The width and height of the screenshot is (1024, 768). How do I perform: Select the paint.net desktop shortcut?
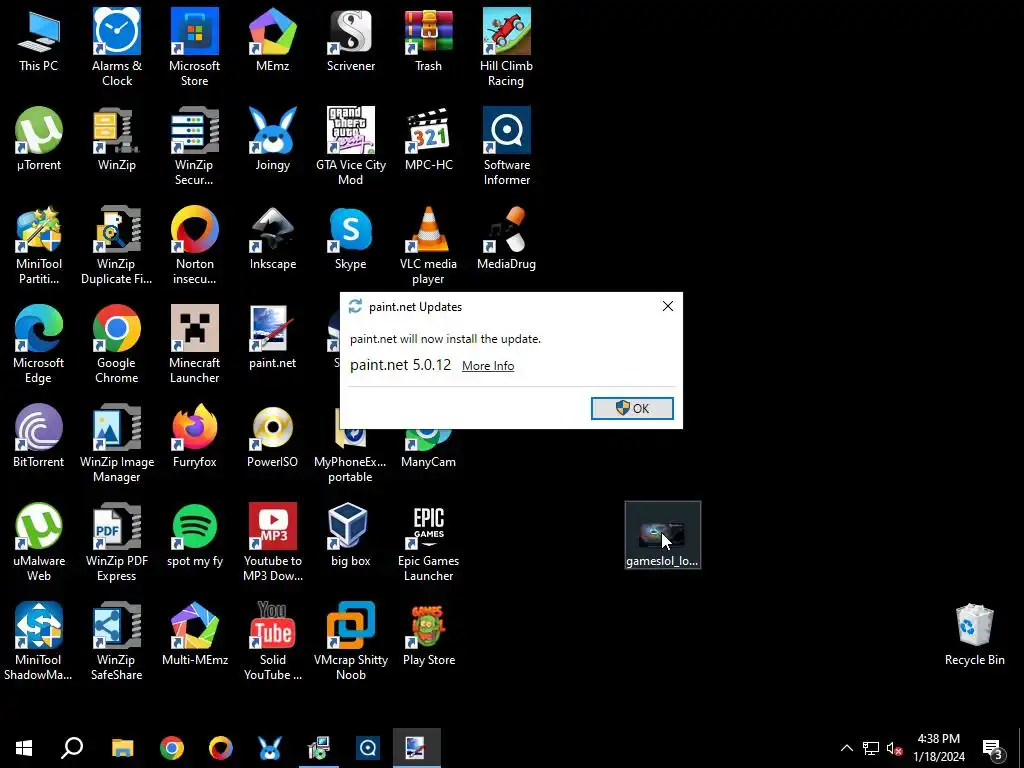click(x=273, y=338)
